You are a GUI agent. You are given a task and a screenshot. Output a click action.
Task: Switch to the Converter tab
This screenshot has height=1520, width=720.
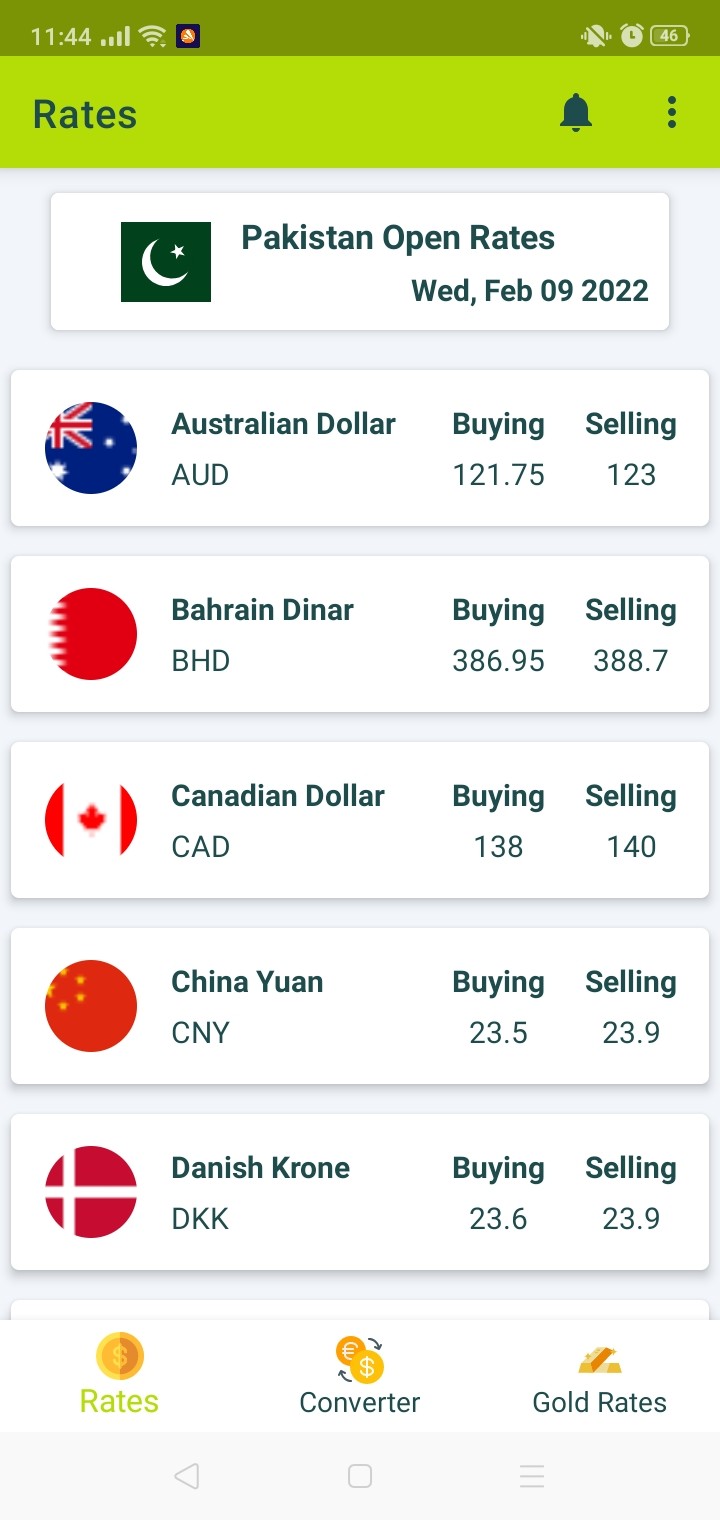click(x=360, y=1376)
